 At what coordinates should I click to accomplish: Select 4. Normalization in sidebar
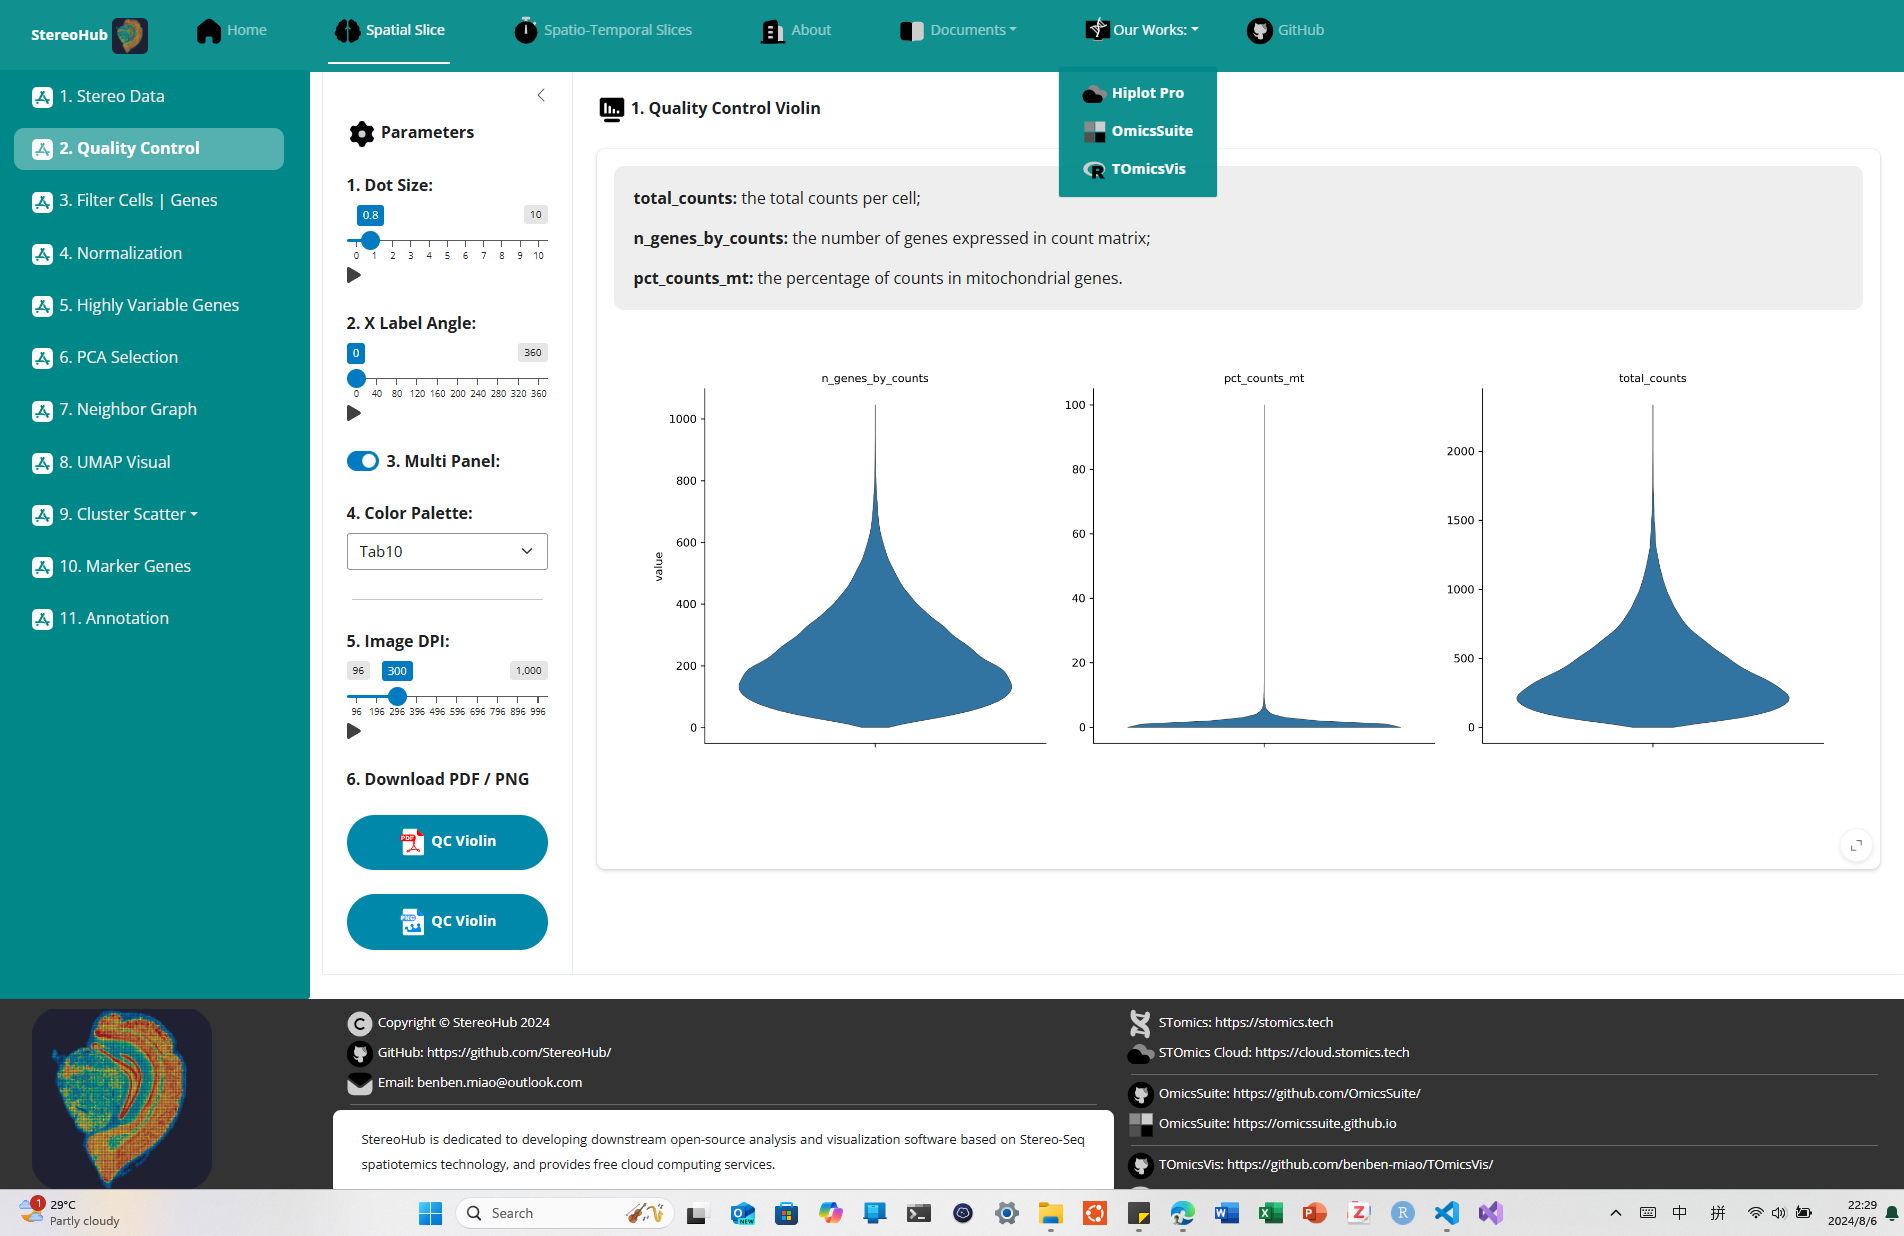(x=120, y=254)
